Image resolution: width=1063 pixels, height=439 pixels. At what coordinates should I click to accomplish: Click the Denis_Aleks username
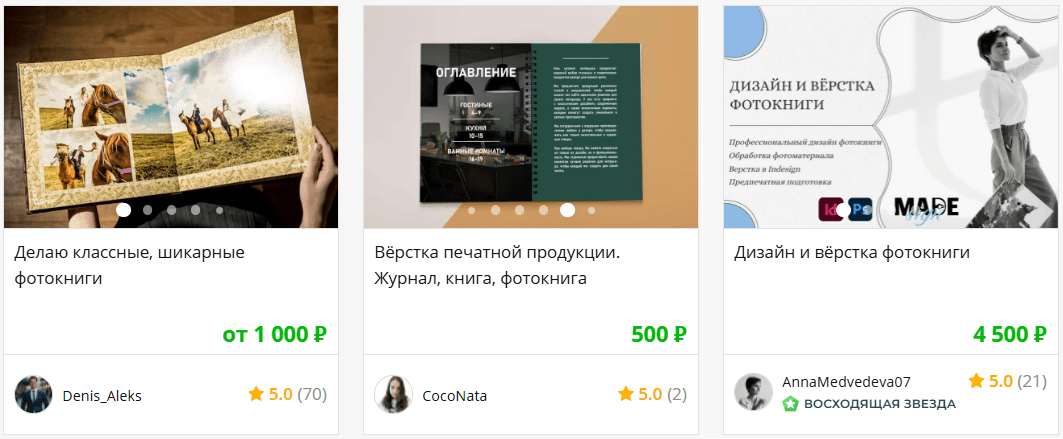[102, 396]
